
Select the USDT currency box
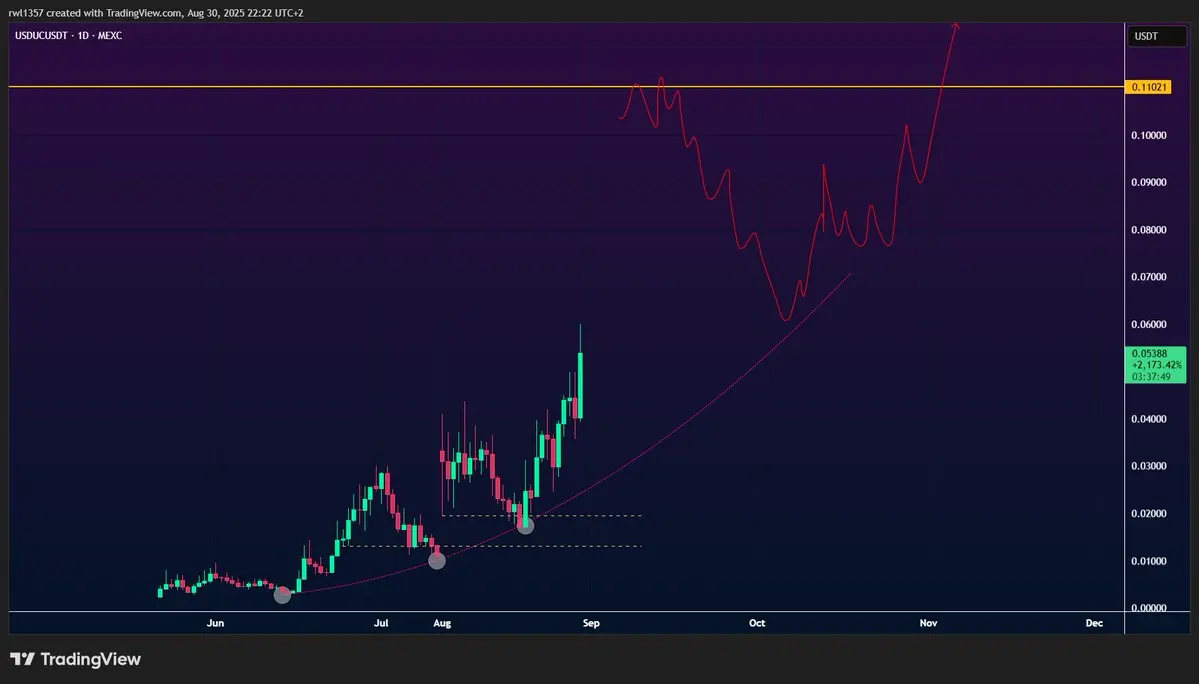pos(1156,37)
